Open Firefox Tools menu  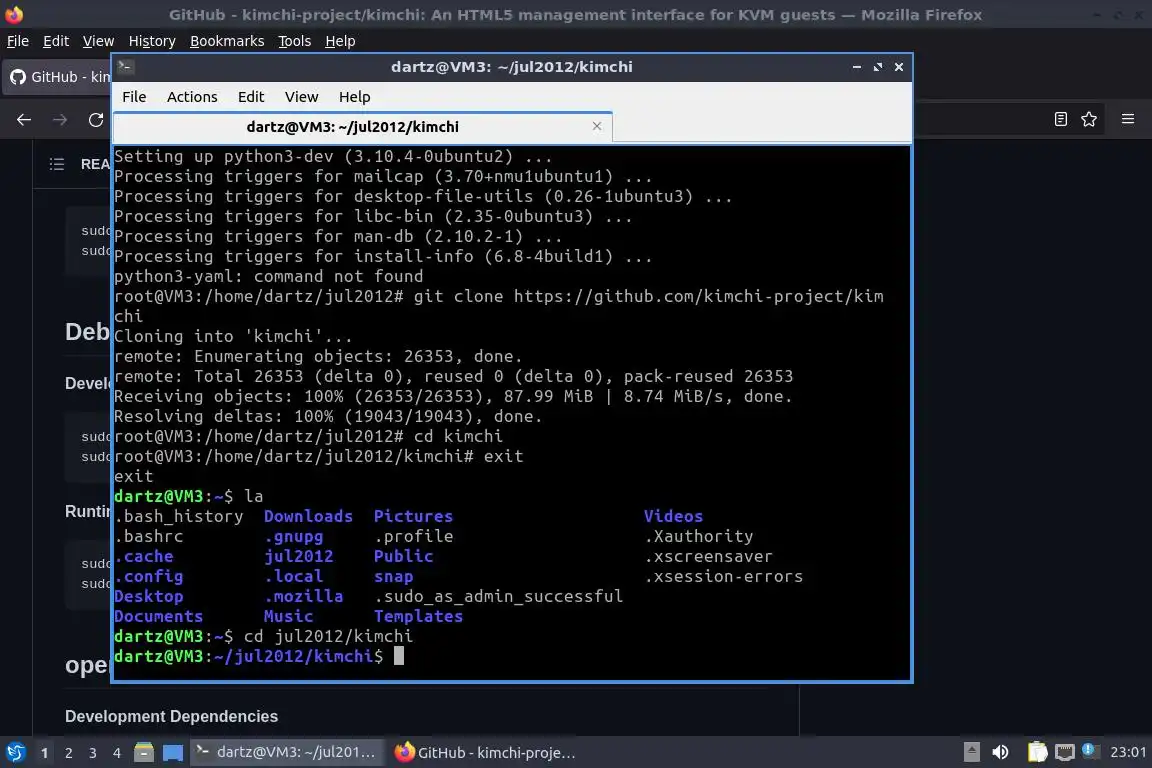pos(295,41)
